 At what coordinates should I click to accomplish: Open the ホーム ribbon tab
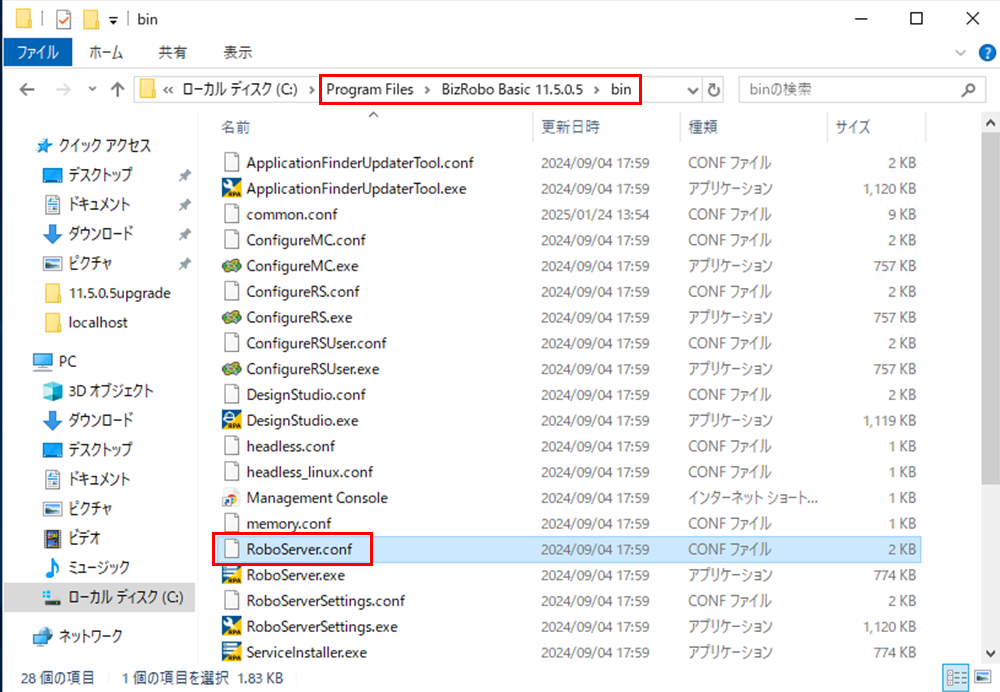click(106, 52)
